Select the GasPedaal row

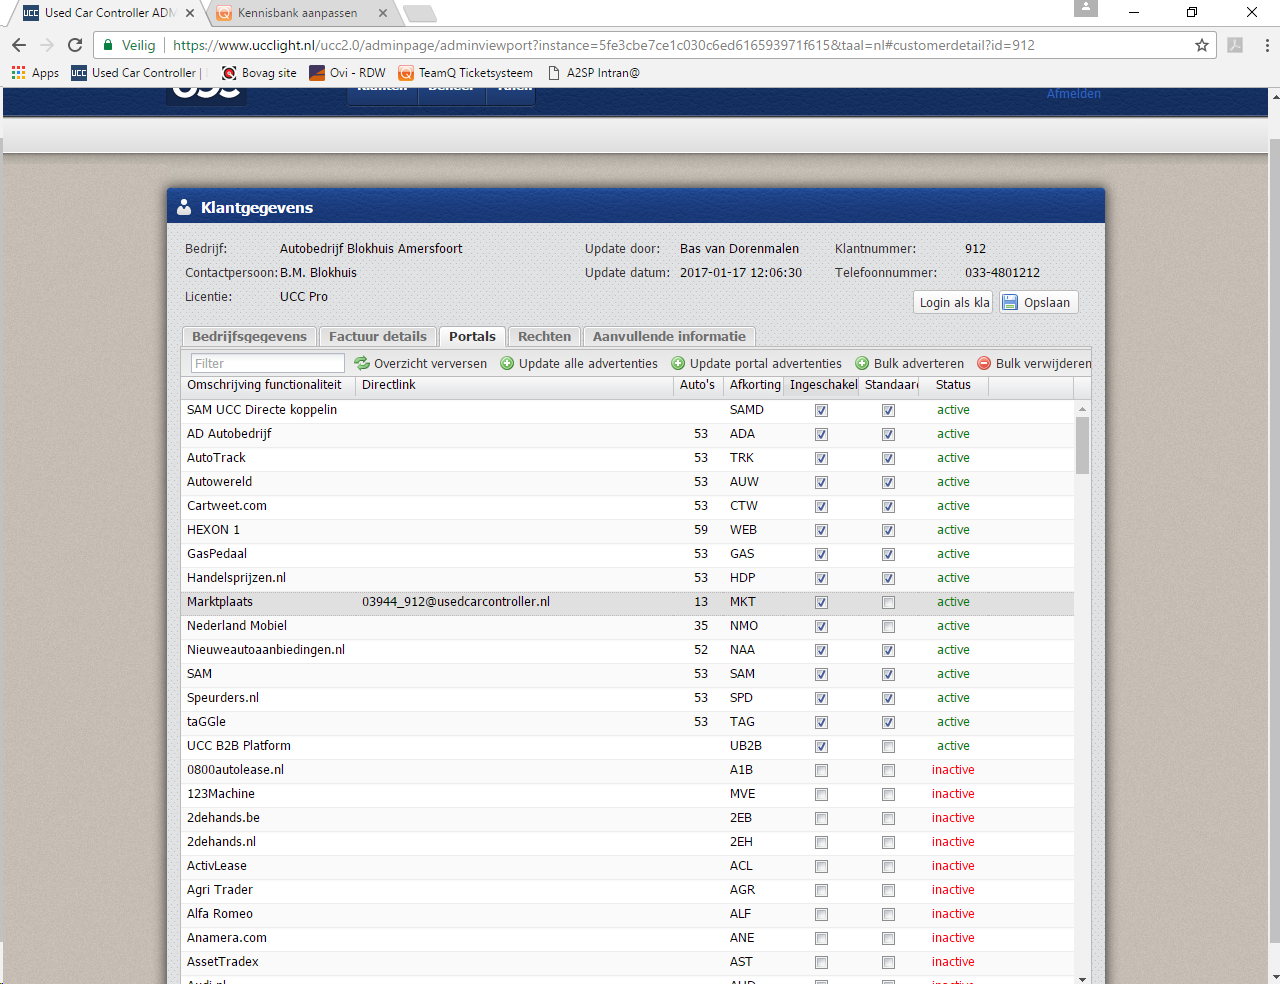[x=629, y=554]
